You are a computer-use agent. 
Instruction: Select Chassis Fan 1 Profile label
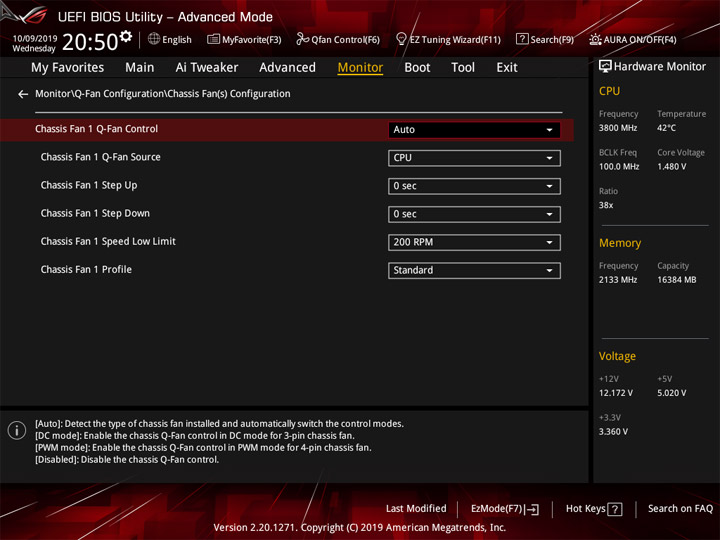[x=86, y=270]
